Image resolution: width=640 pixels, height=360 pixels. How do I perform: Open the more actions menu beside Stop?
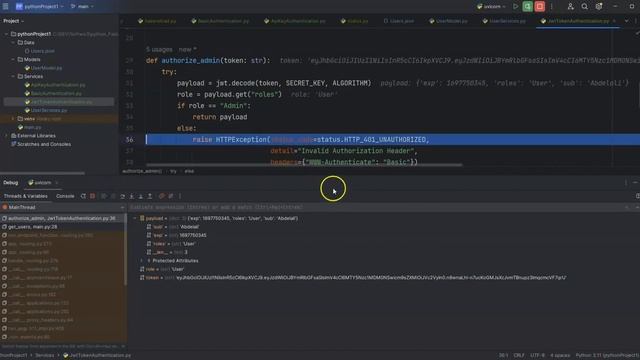coord(551,7)
